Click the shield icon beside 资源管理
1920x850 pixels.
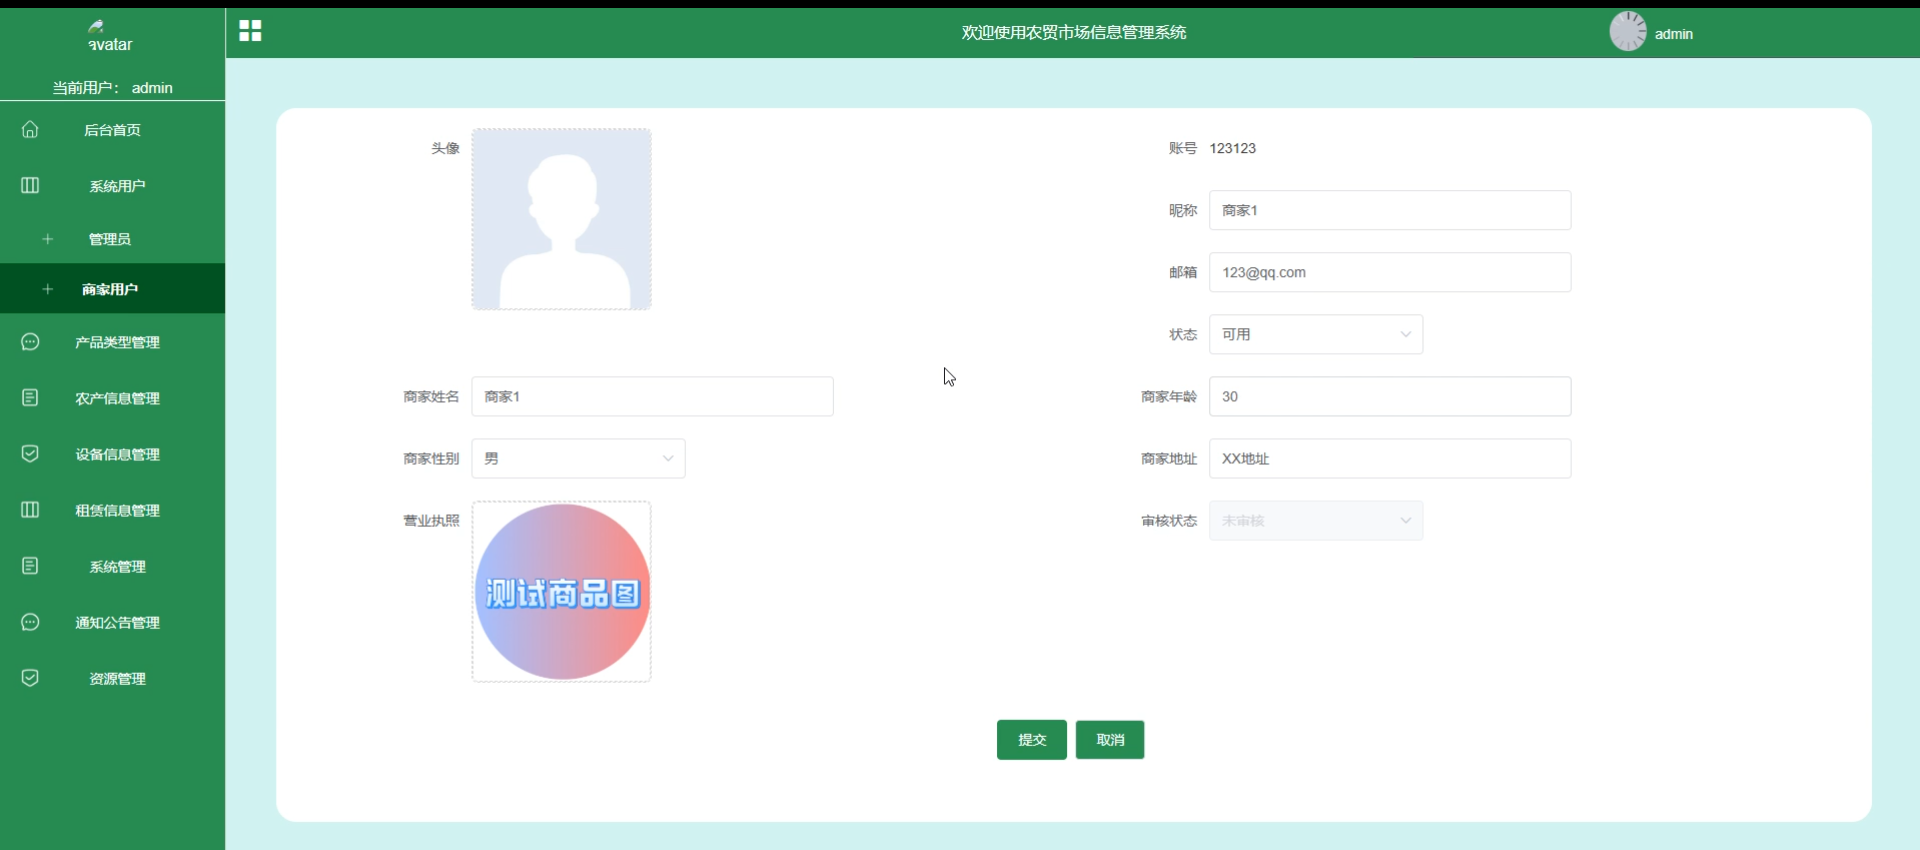[30, 678]
